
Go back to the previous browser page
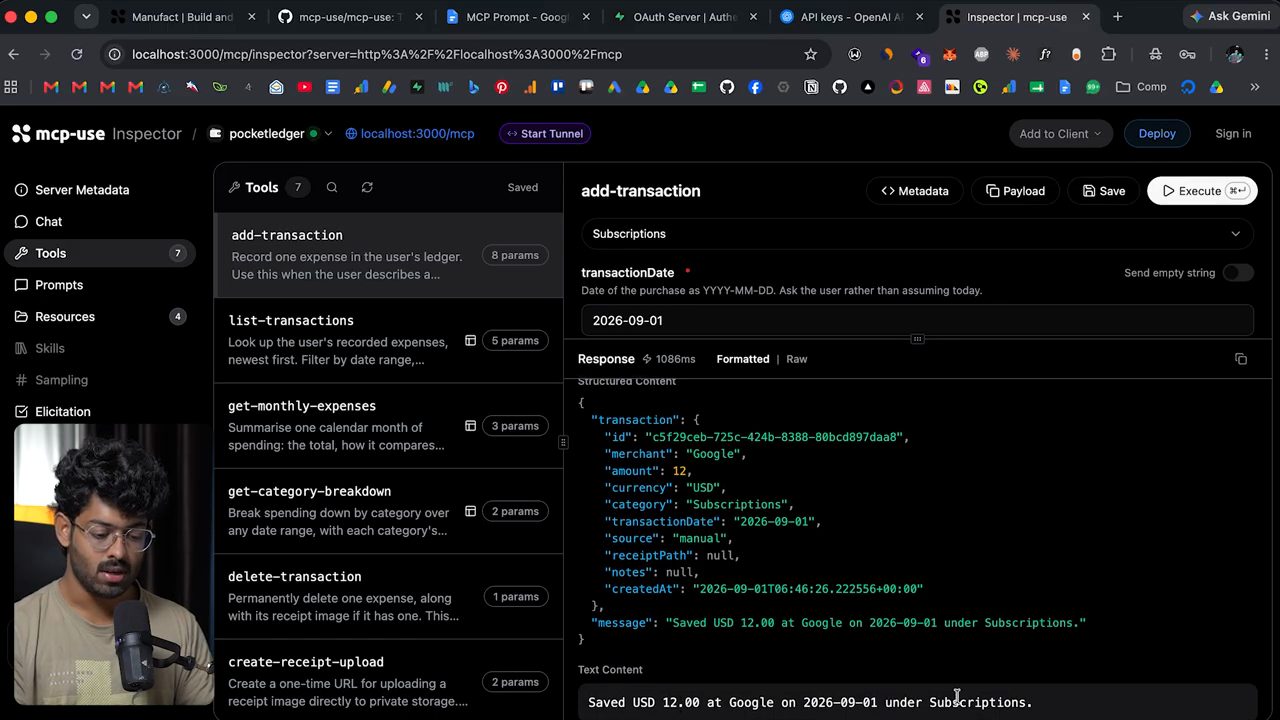pyautogui.click(x=13, y=54)
